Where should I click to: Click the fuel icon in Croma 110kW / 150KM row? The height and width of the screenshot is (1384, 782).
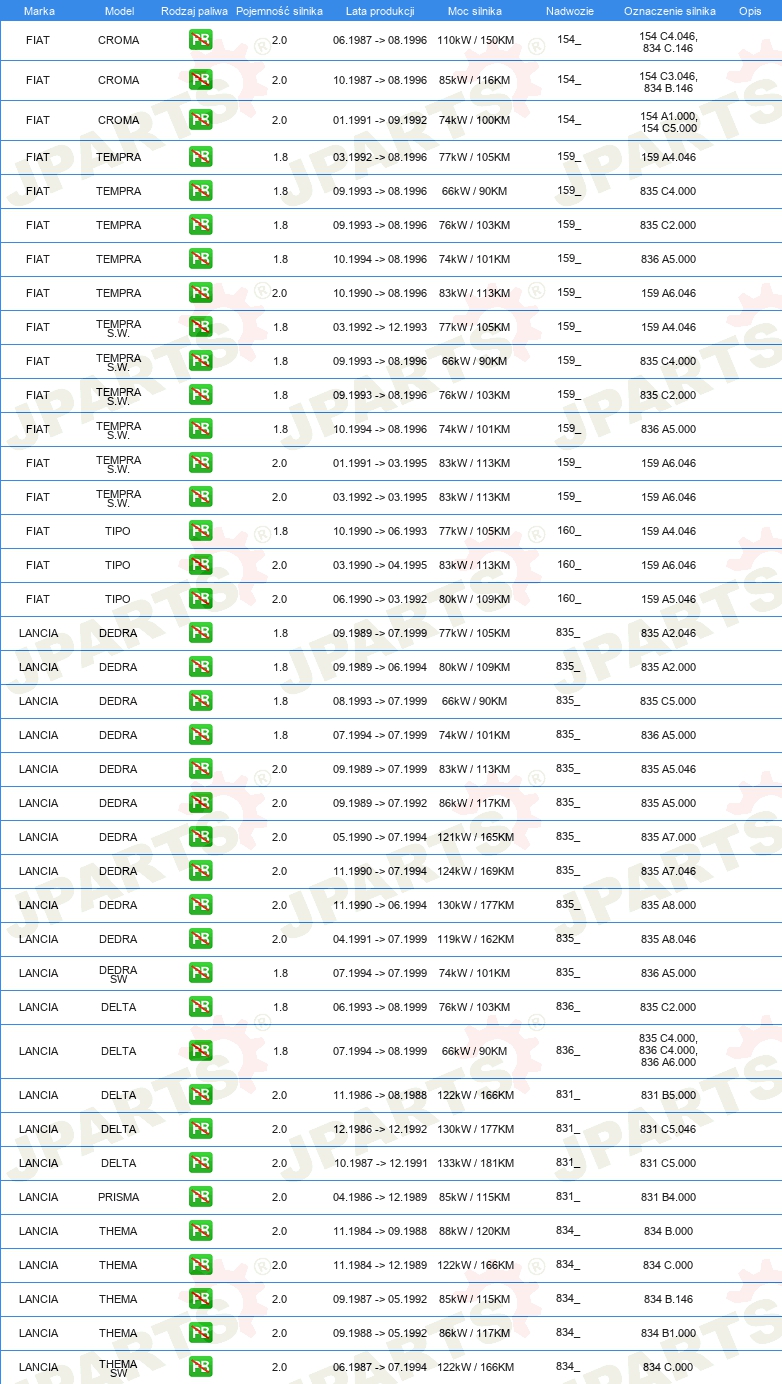[x=201, y=40]
